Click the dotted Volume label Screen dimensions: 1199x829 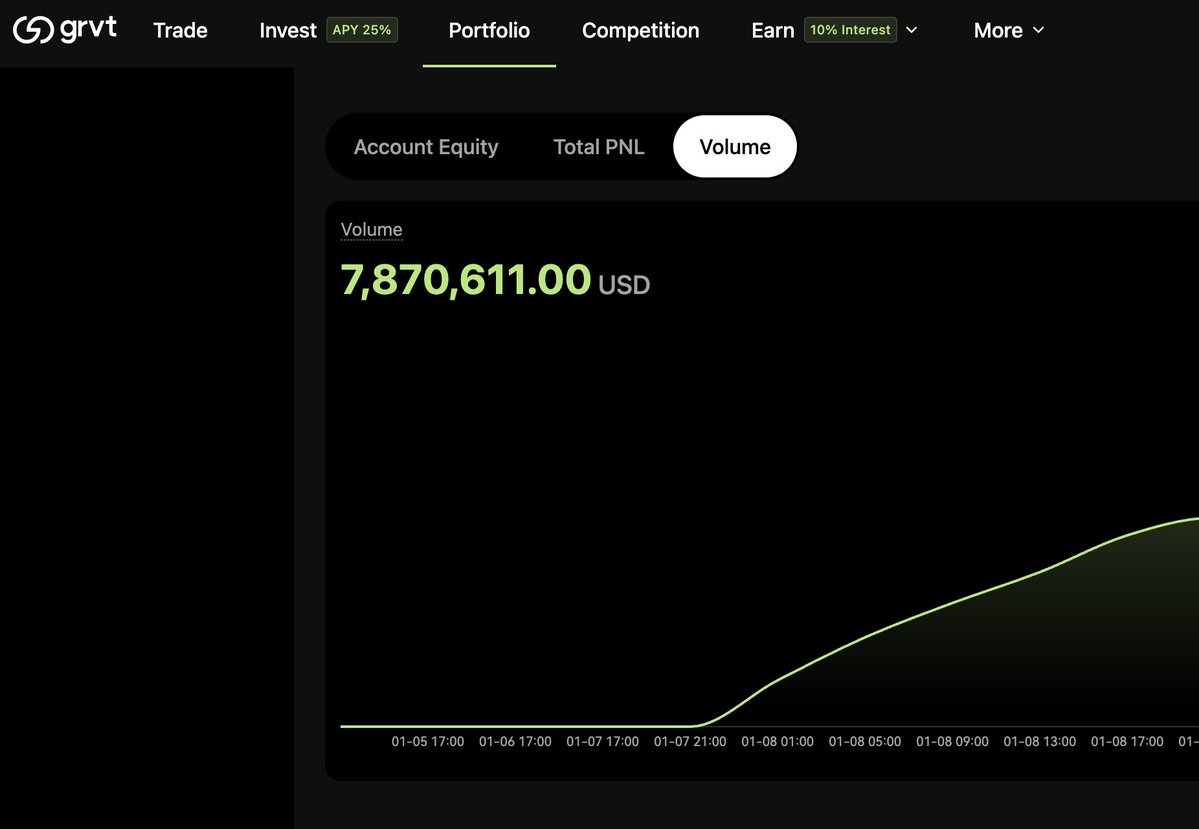(372, 229)
